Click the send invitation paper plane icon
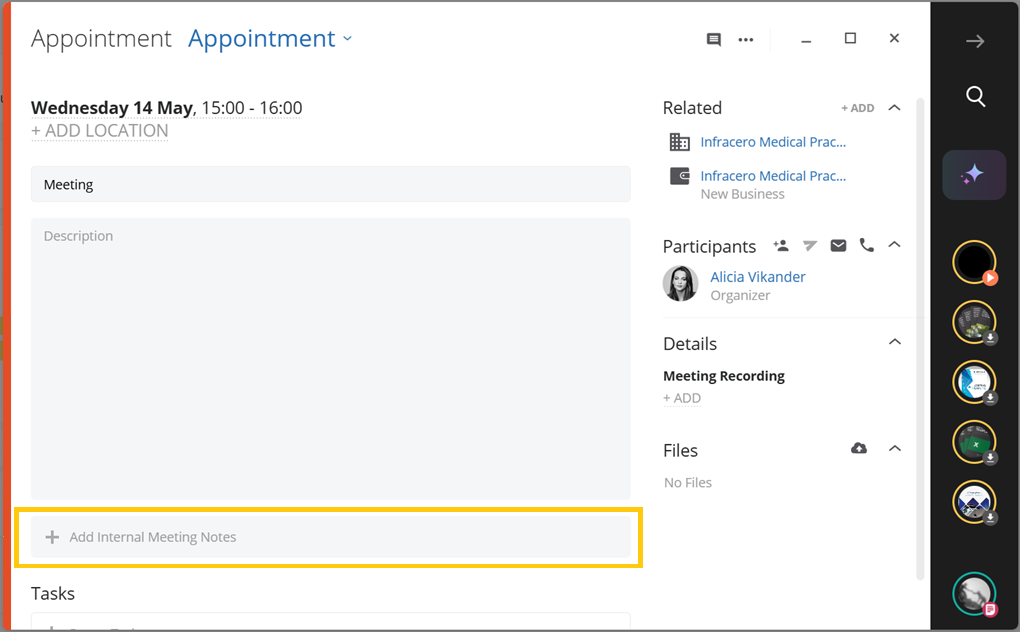The image size is (1020, 632). (x=810, y=245)
